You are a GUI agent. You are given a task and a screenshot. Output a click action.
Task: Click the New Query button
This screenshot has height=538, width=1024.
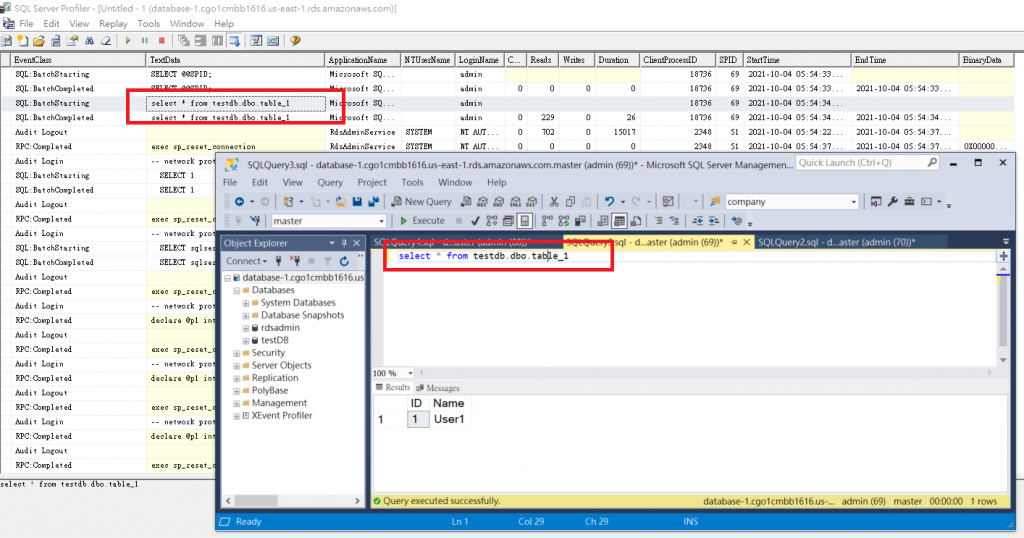pos(421,202)
